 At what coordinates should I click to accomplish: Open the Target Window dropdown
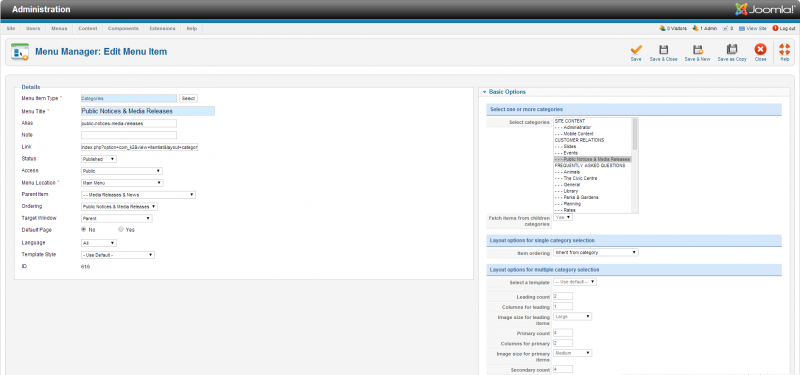(117, 218)
